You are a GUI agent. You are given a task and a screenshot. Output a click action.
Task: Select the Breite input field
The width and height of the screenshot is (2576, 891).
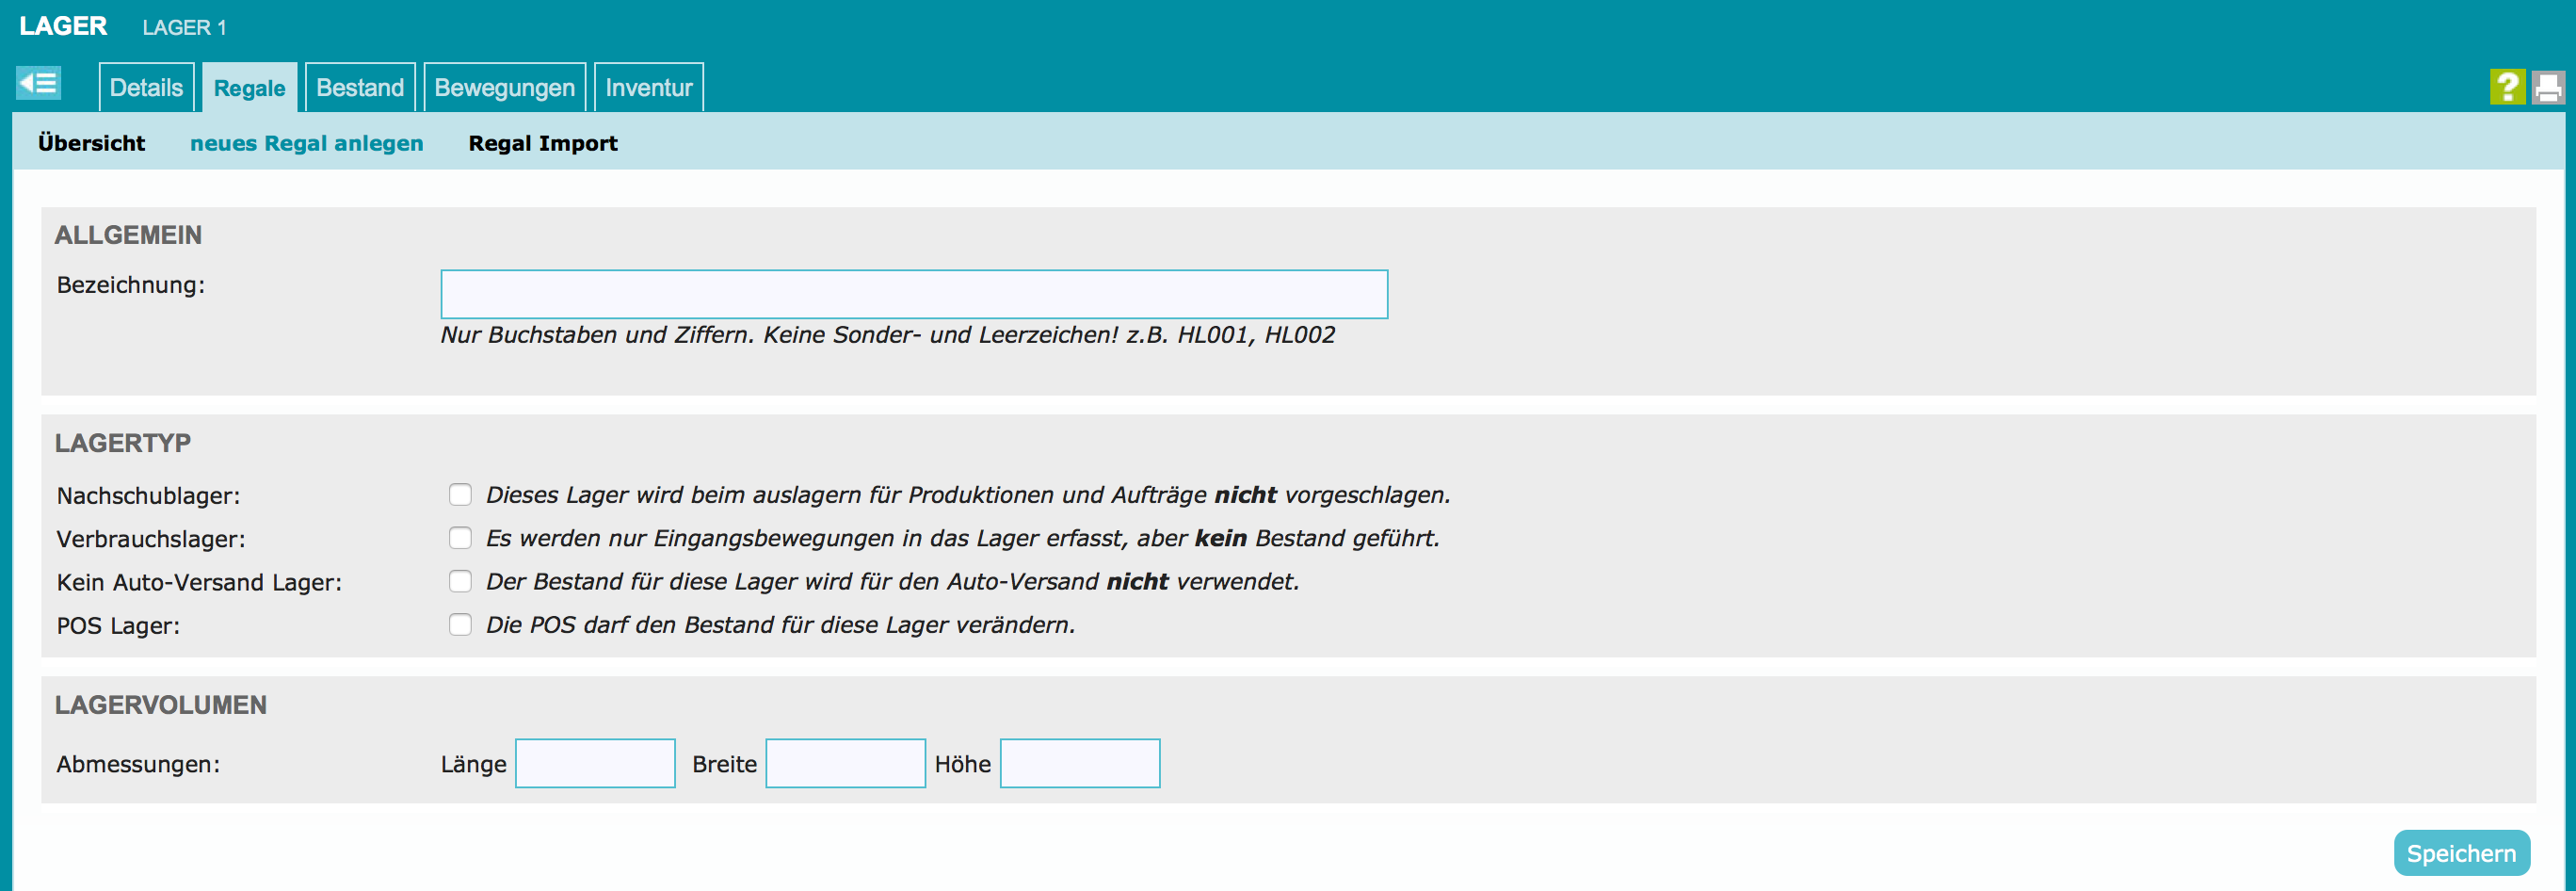[845, 764]
